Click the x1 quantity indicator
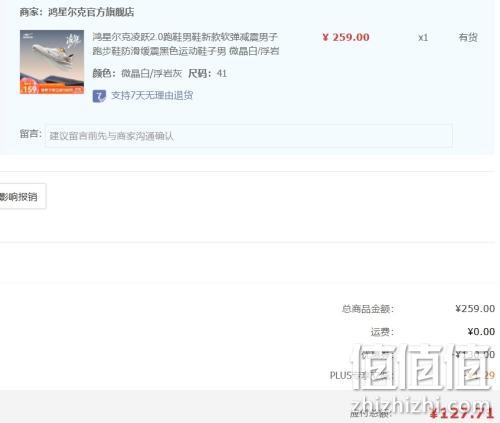 click(x=423, y=38)
